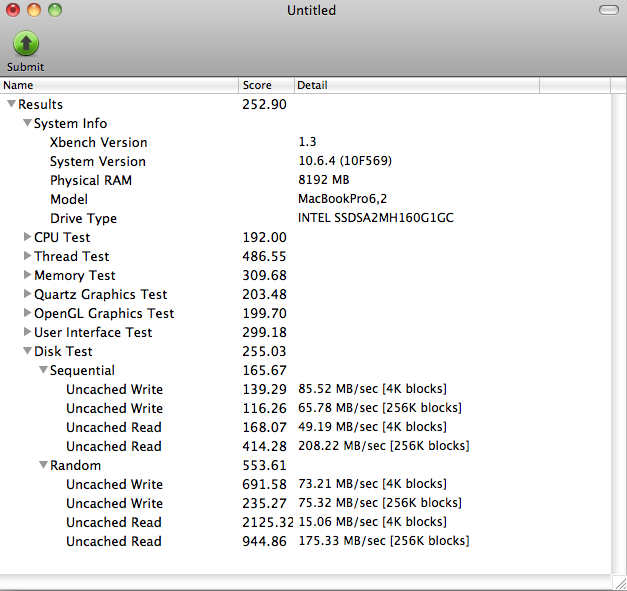Click the 15.06 MB/sec [4K blocks] detail
The image size is (627, 591).
point(372,521)
